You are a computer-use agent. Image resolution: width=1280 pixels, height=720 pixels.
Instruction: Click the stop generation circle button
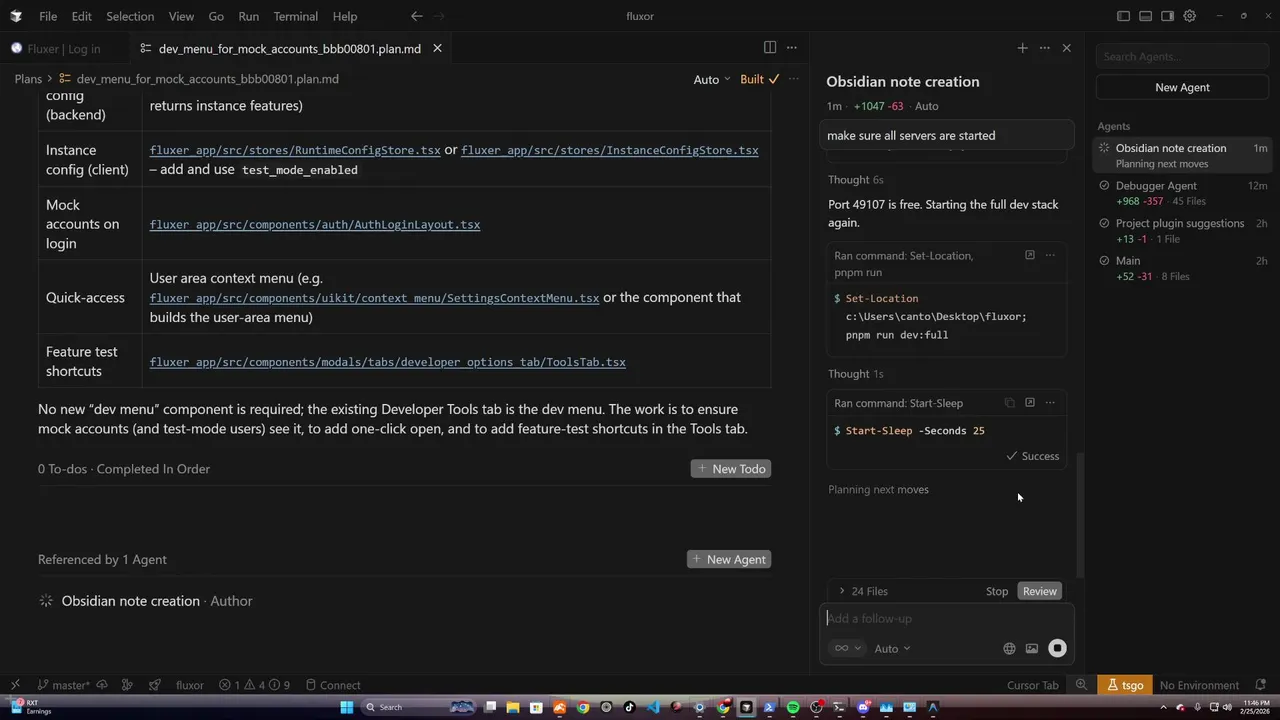[x=1057, y=649]
